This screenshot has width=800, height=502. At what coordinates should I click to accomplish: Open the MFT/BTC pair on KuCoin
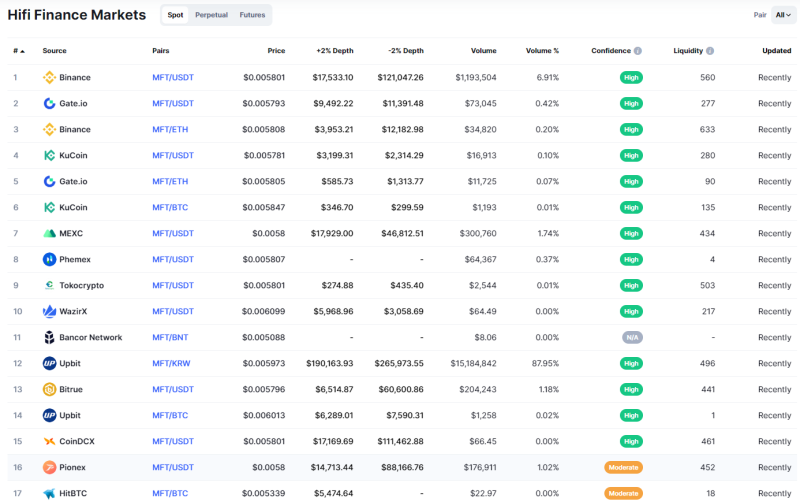tap(170, 208)
